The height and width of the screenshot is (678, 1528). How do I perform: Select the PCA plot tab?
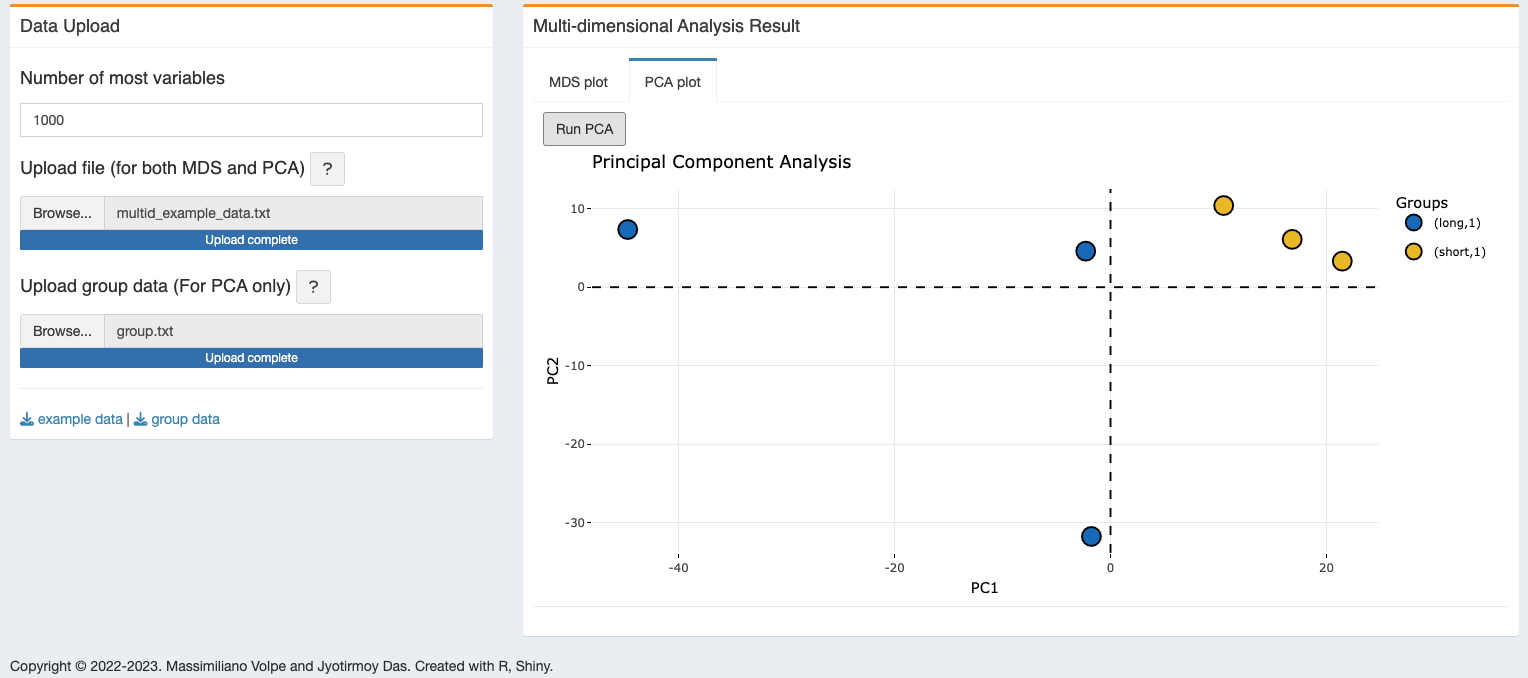[x=672, y=82]
